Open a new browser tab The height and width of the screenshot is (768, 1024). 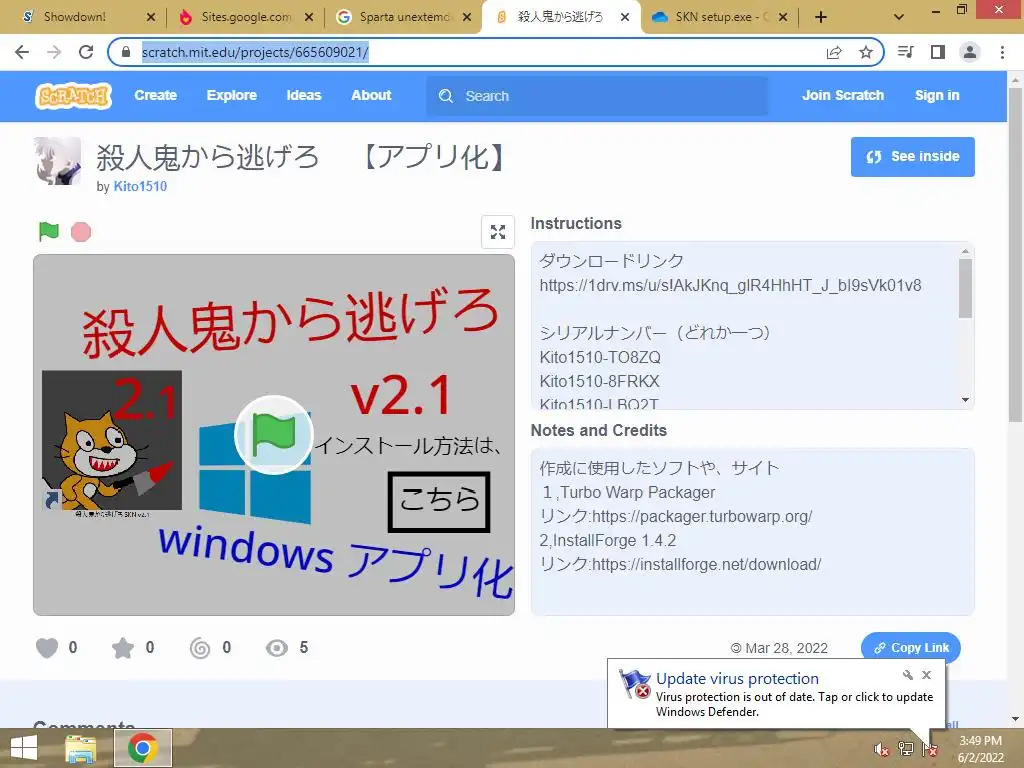(821, 18)
